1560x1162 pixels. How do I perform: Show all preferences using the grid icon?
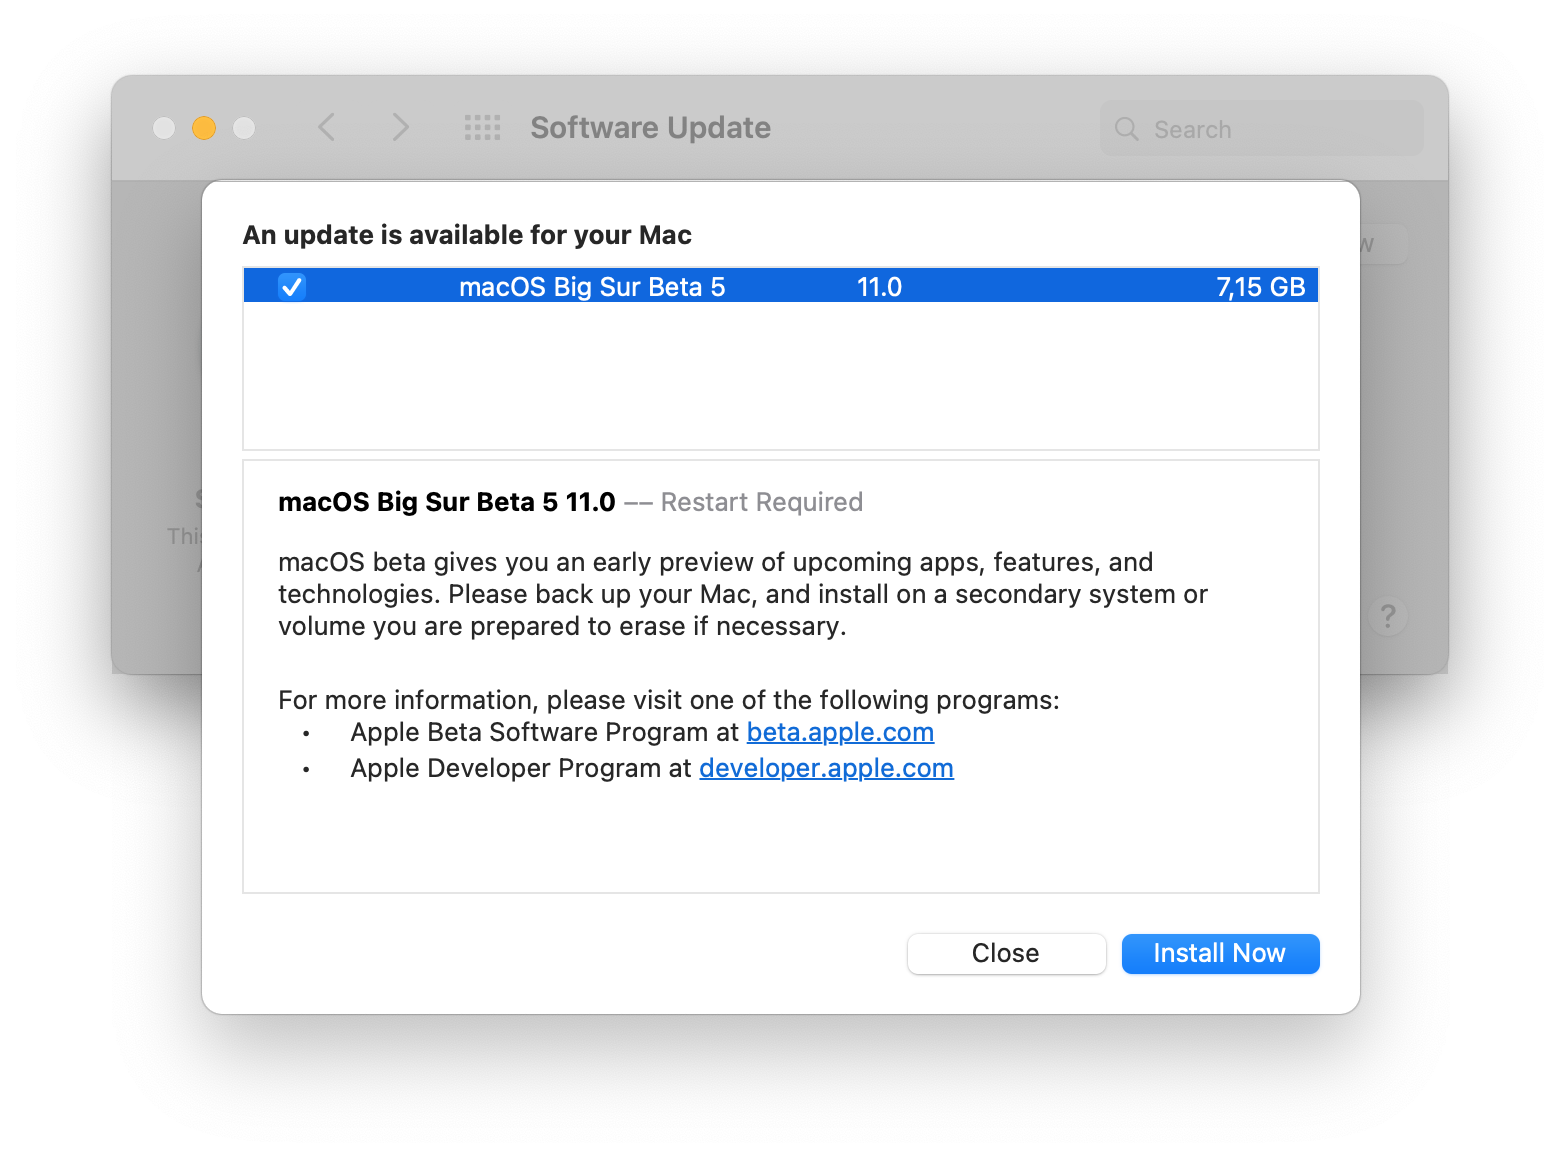point(483,128)
